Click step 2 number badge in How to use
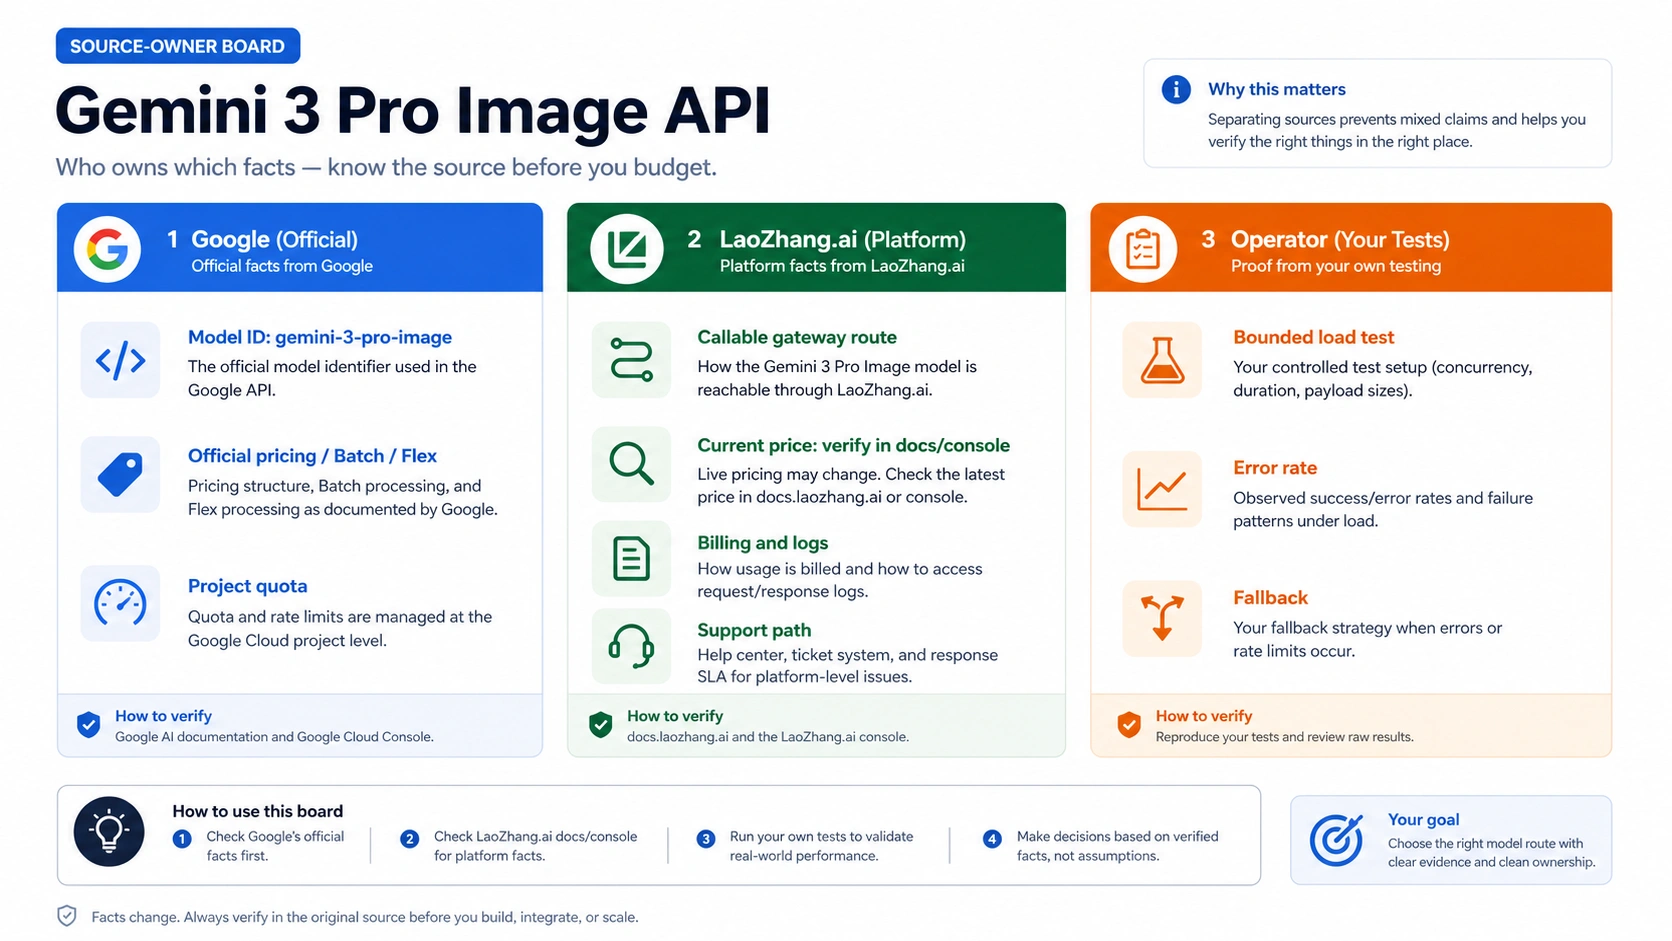This screenshot has height=941, width=1672. tap(409, 839)
